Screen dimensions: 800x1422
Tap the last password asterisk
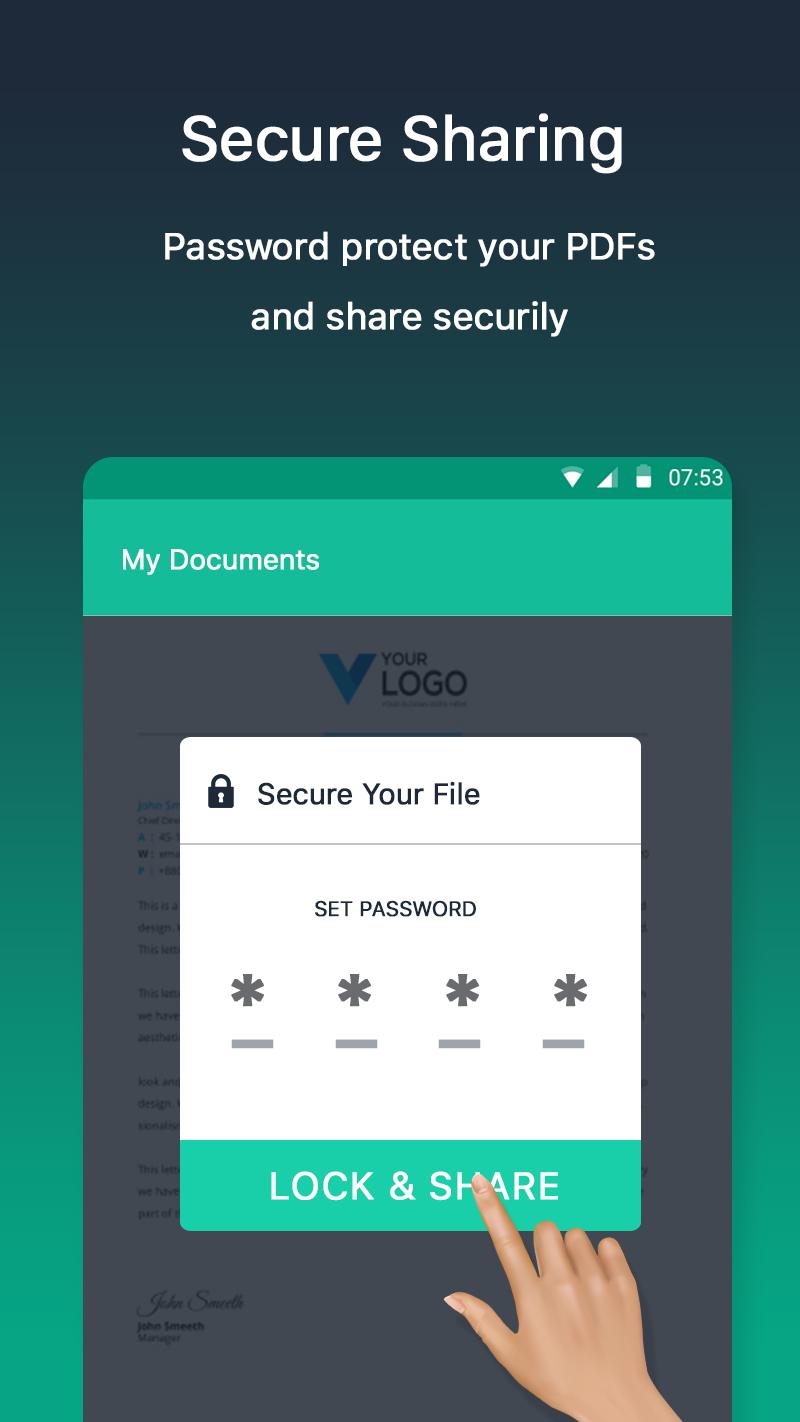[x=570, y=992]
